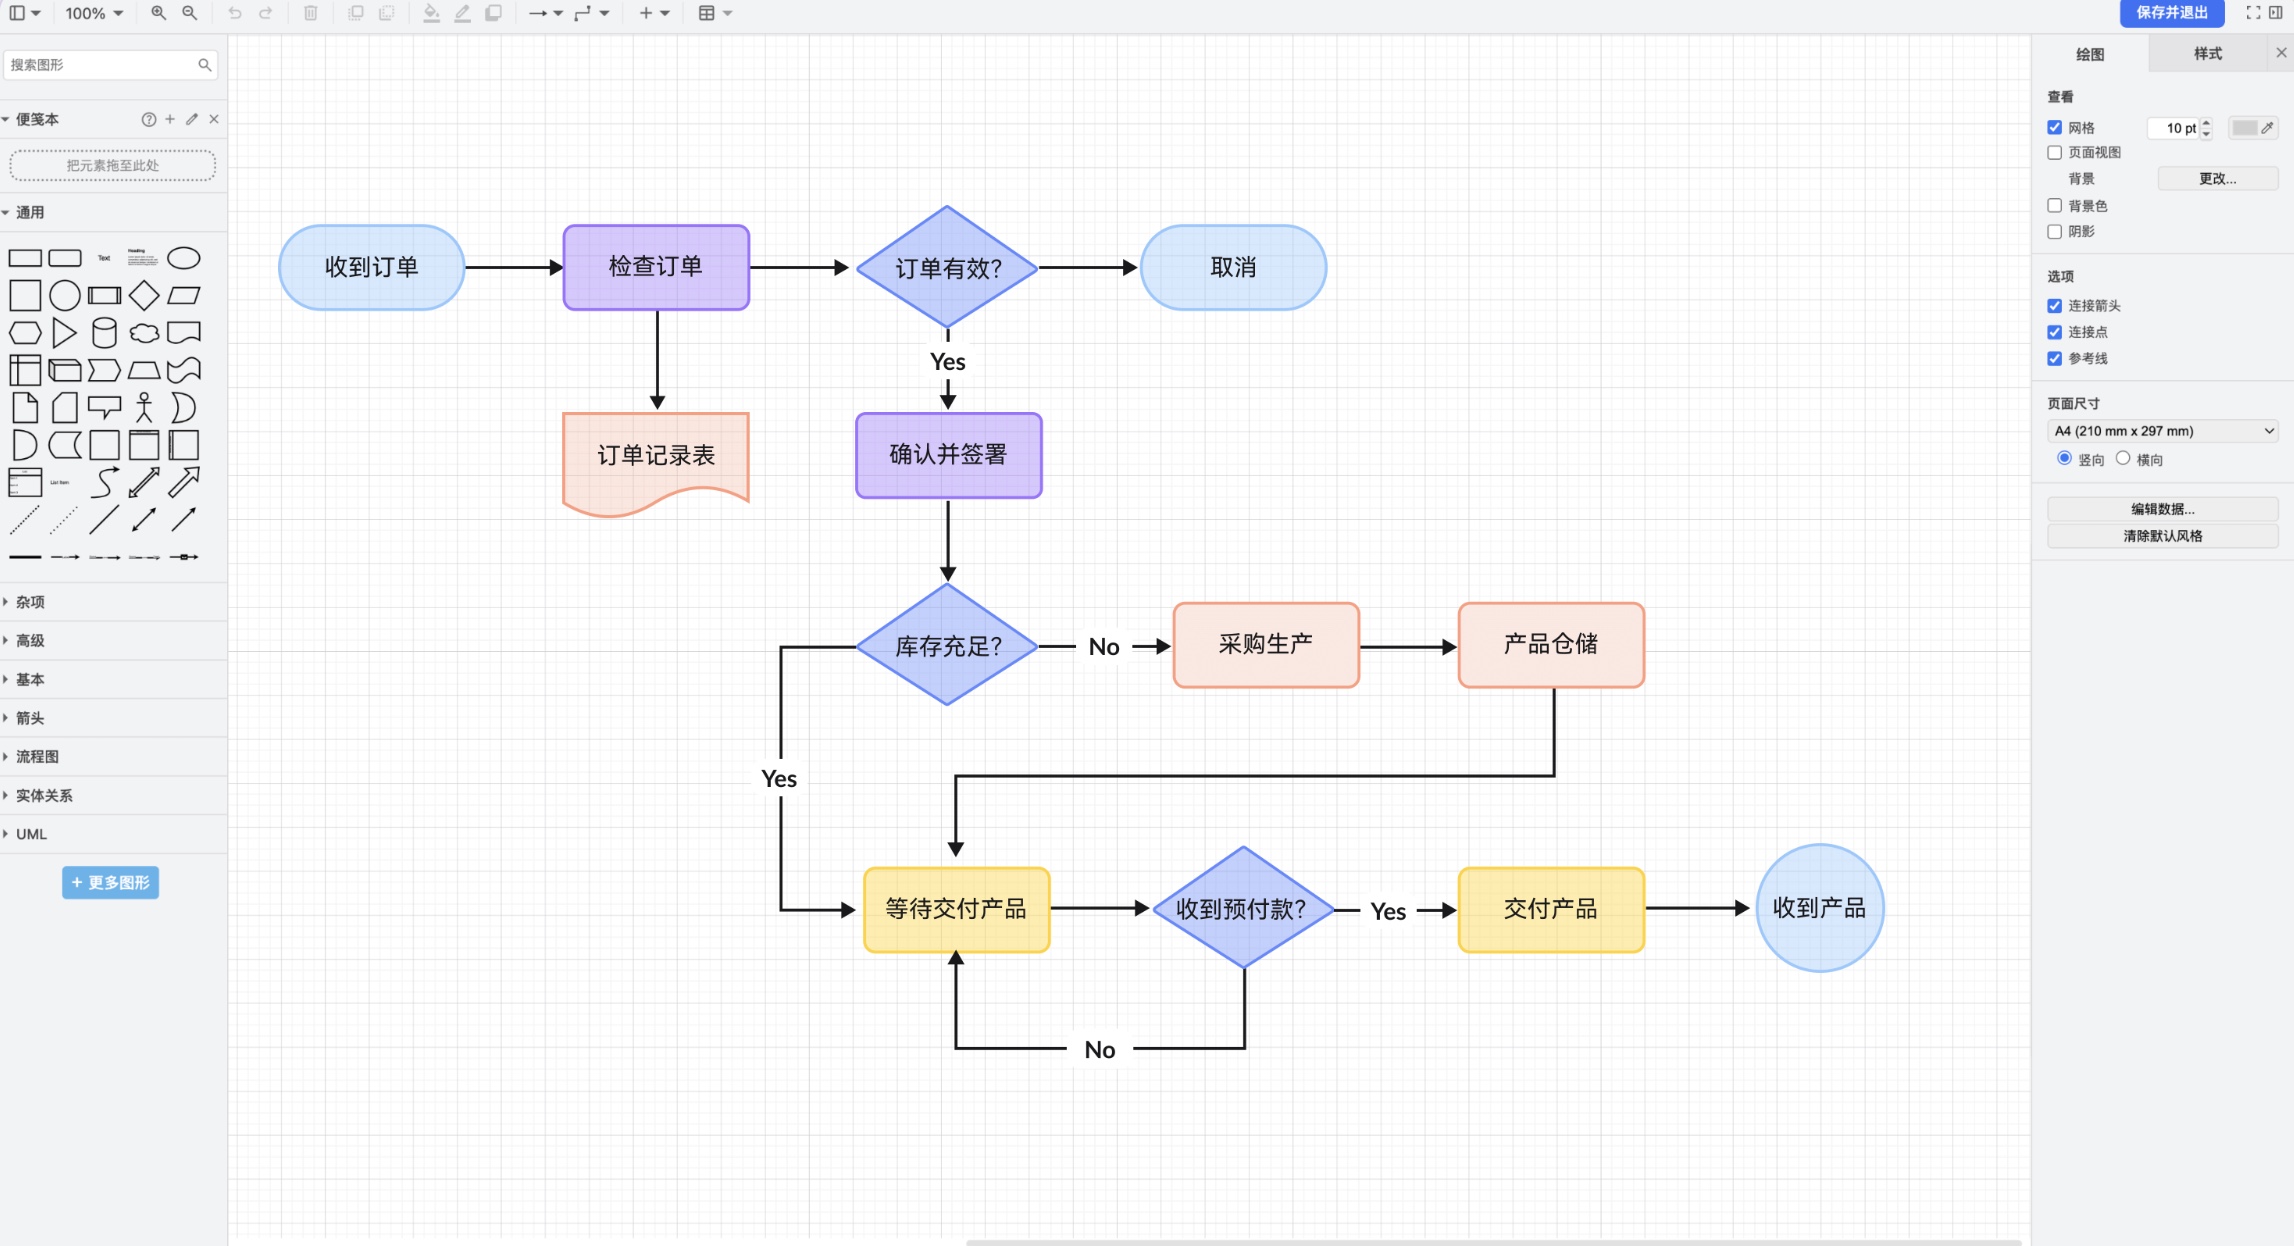Click the + 更多图形 button
Image resolution: width=2294 pixels, height=1246 pixels.
pos(110,883)
